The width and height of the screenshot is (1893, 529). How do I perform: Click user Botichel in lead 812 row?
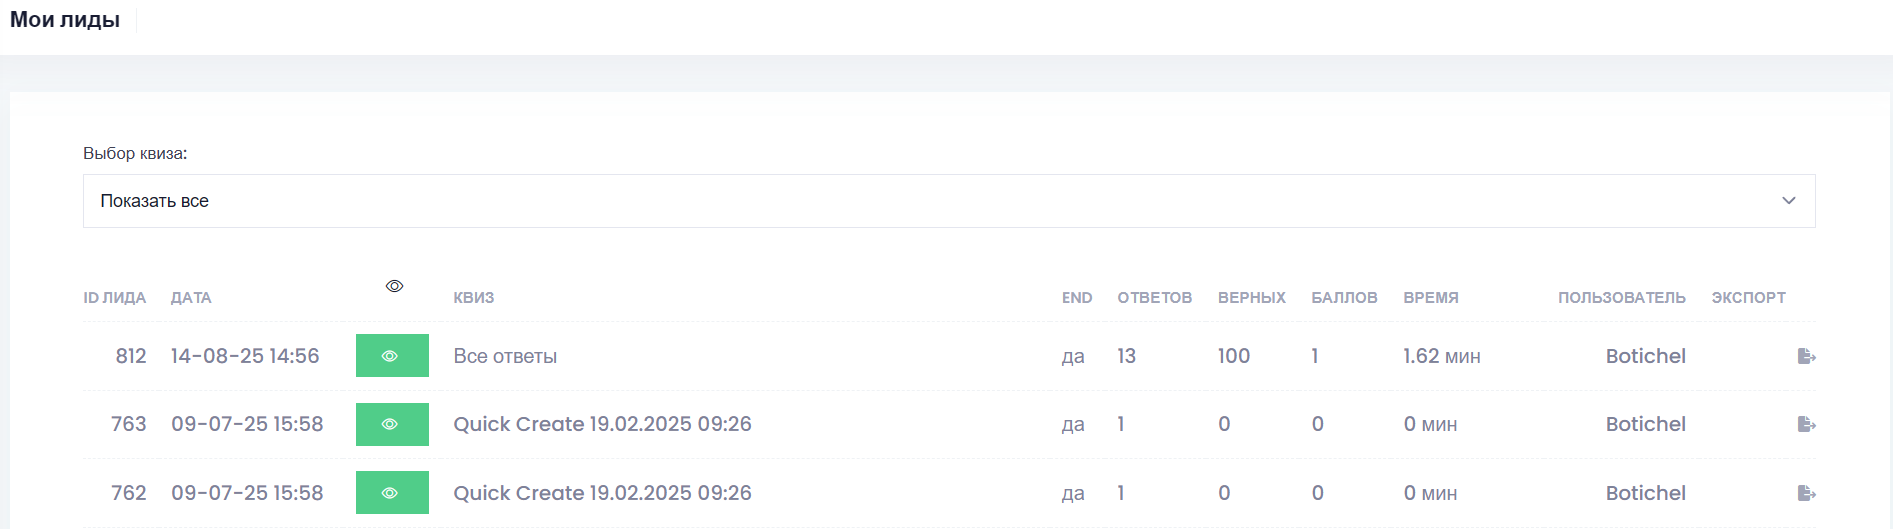point(1645,356)
